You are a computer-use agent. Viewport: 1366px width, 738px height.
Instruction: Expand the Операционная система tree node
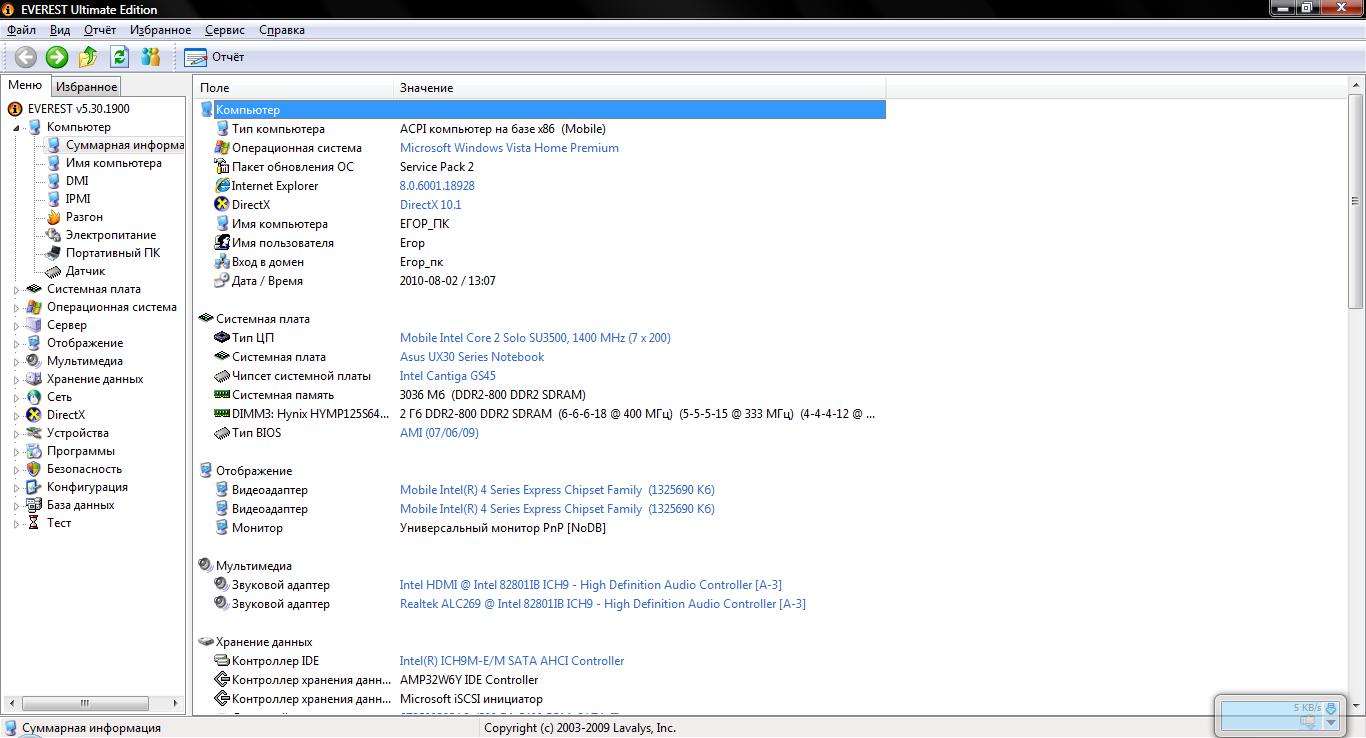tap(16, 308)
